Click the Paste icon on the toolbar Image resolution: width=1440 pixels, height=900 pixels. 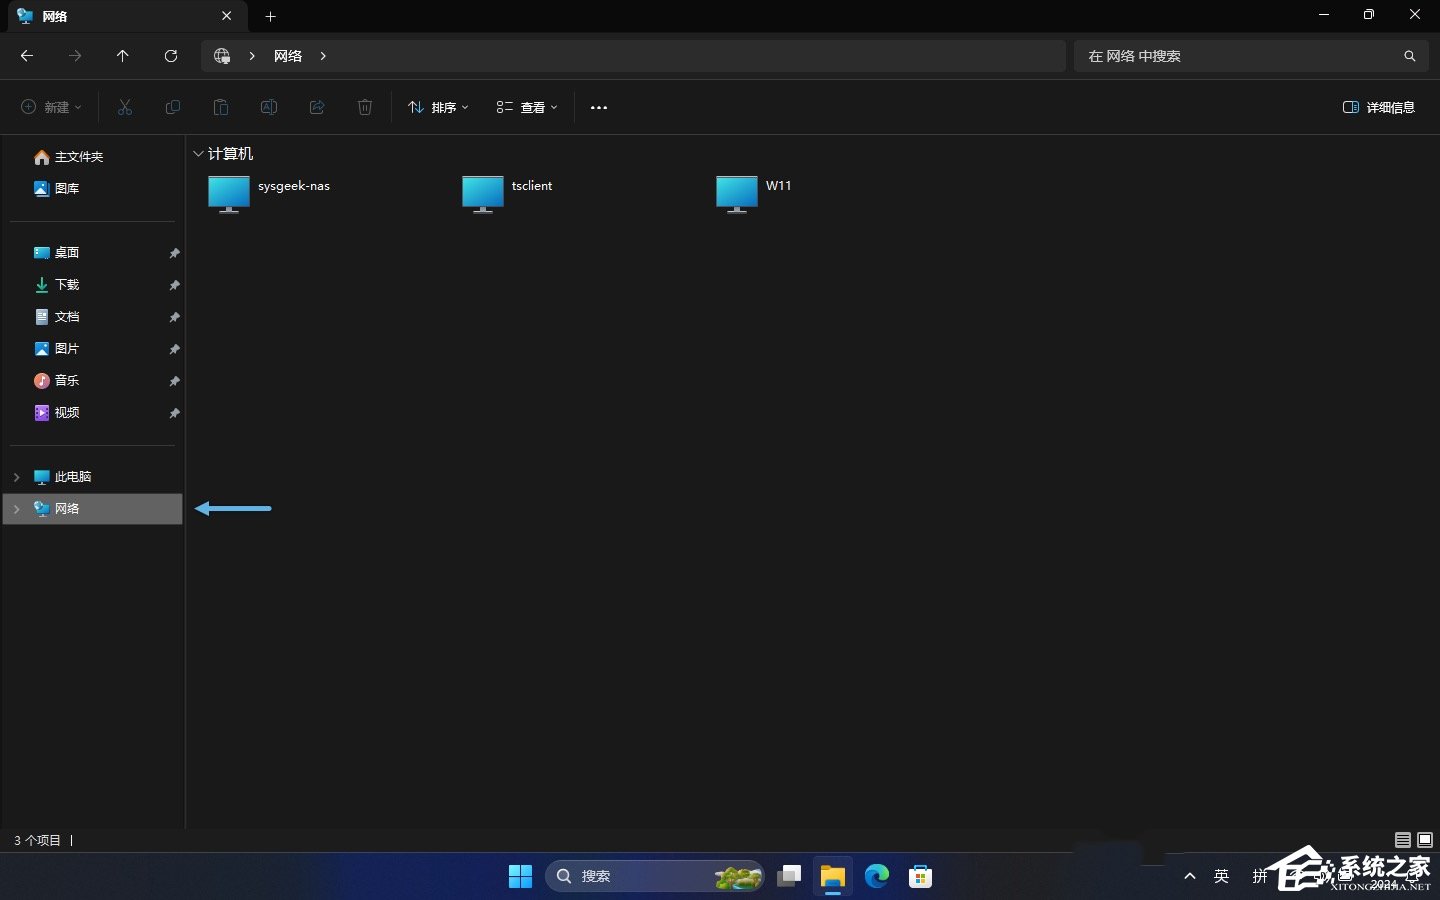click(x=221, y=107)
